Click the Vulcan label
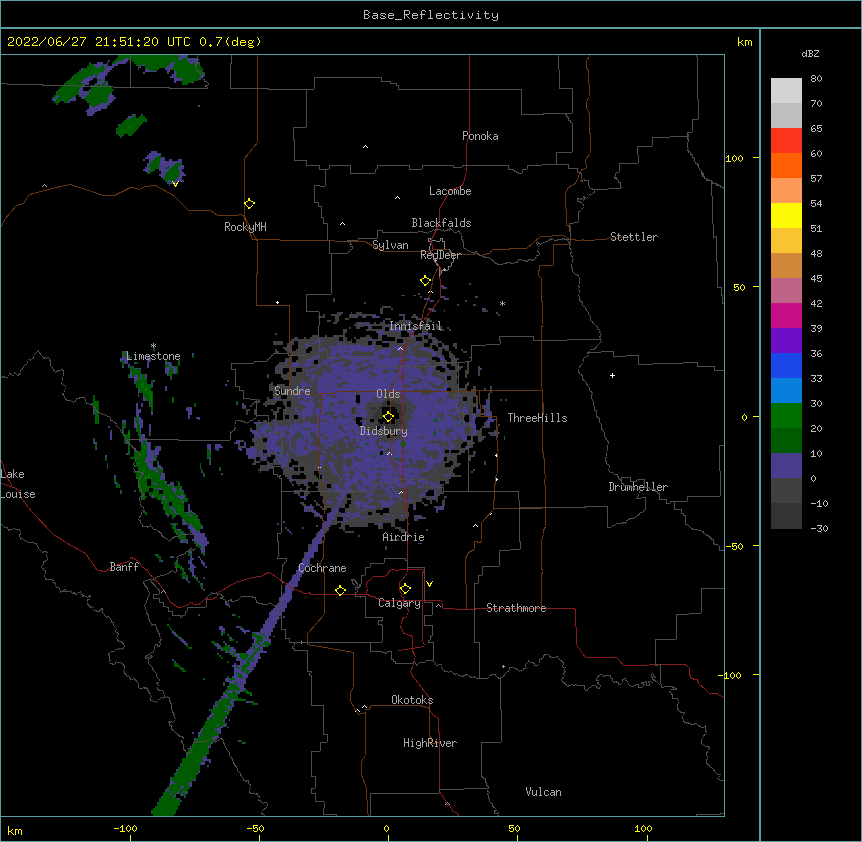Viewport: 862px width, 842px height. (x=543, y=792)
